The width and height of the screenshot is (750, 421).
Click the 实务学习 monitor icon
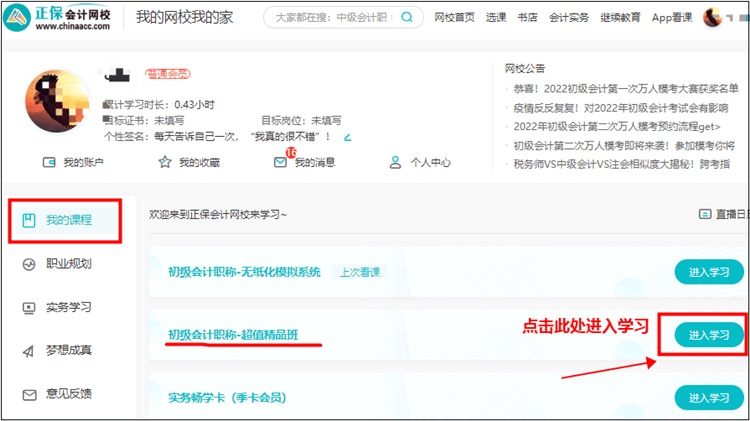(x=29, y=308)
